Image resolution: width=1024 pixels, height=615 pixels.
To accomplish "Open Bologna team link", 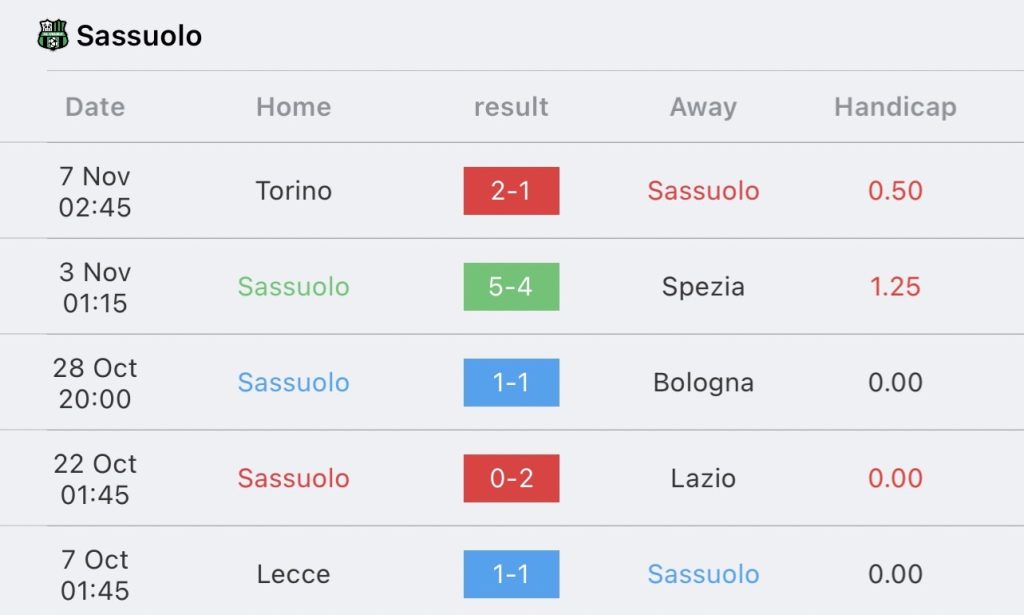I will pos(703,383).
